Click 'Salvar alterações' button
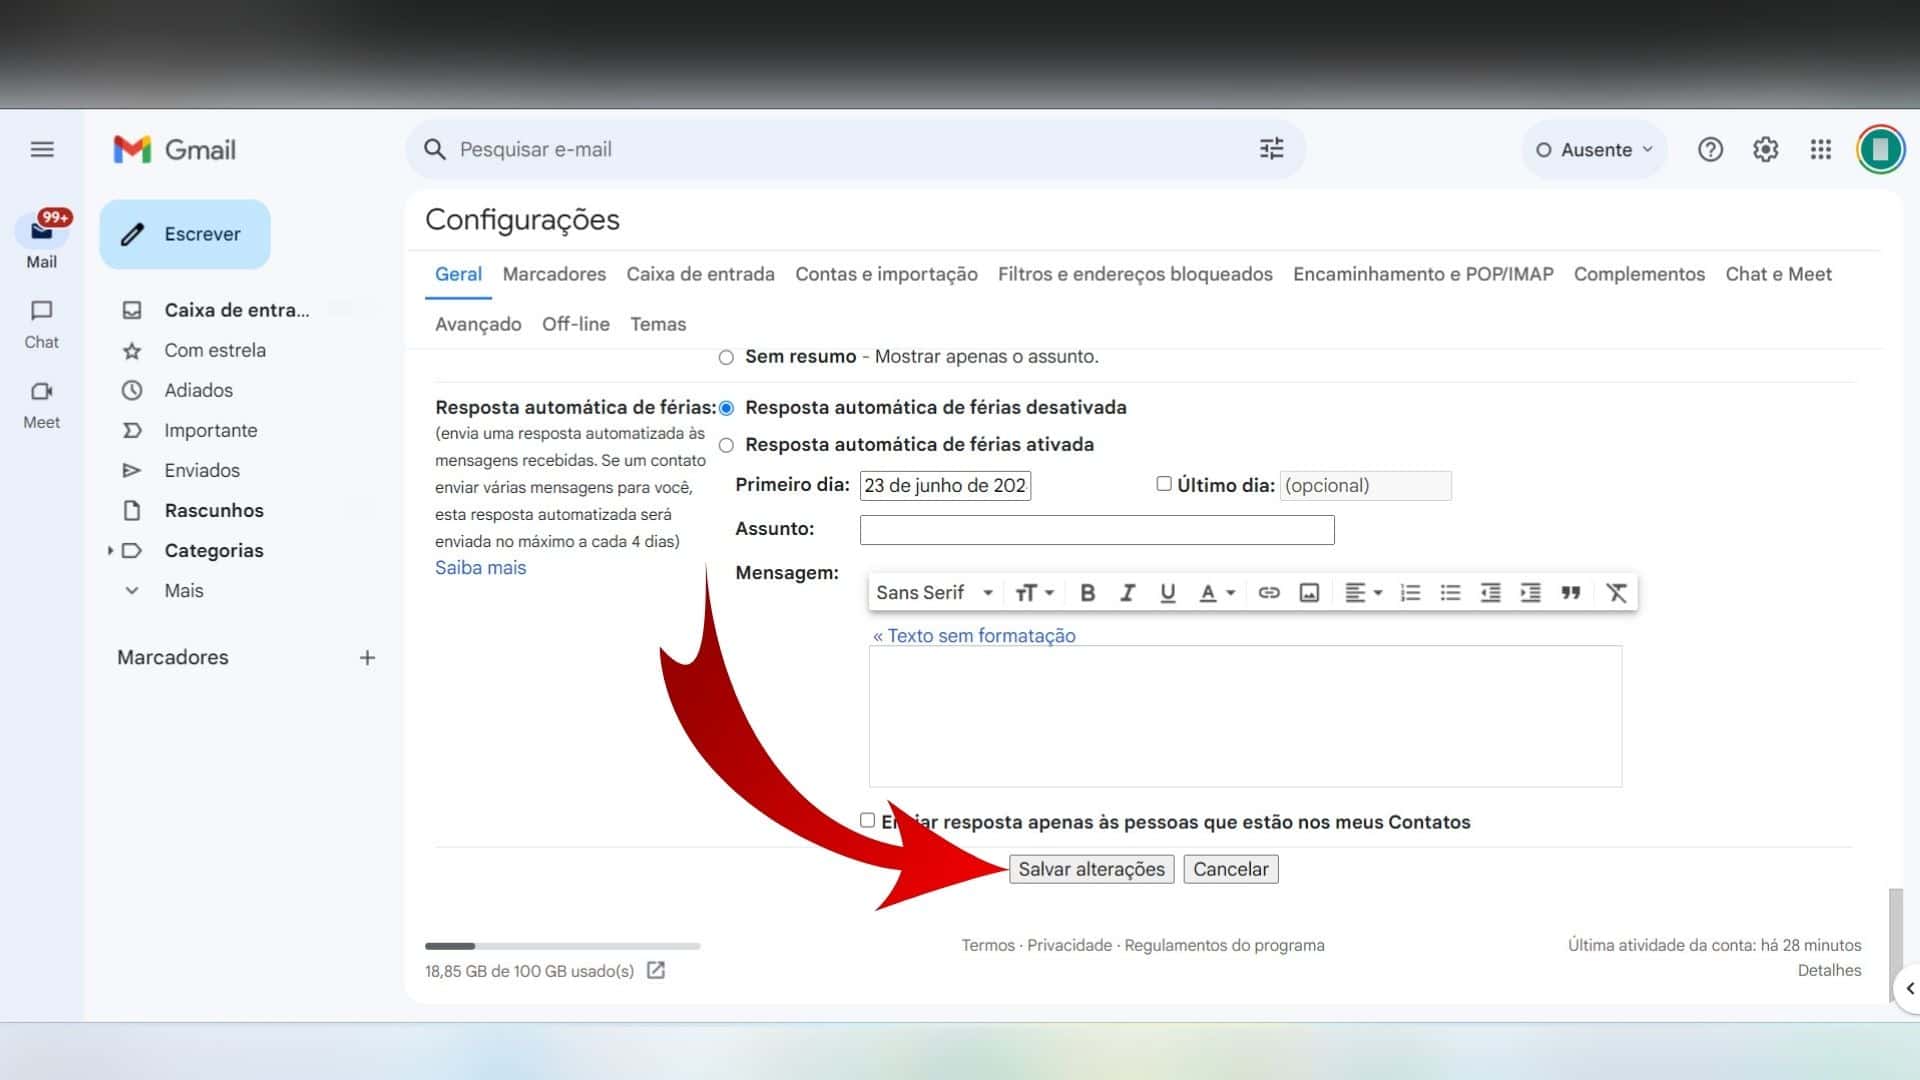The height and width of the screenshot is (1080, 1920). point(1092,868)
